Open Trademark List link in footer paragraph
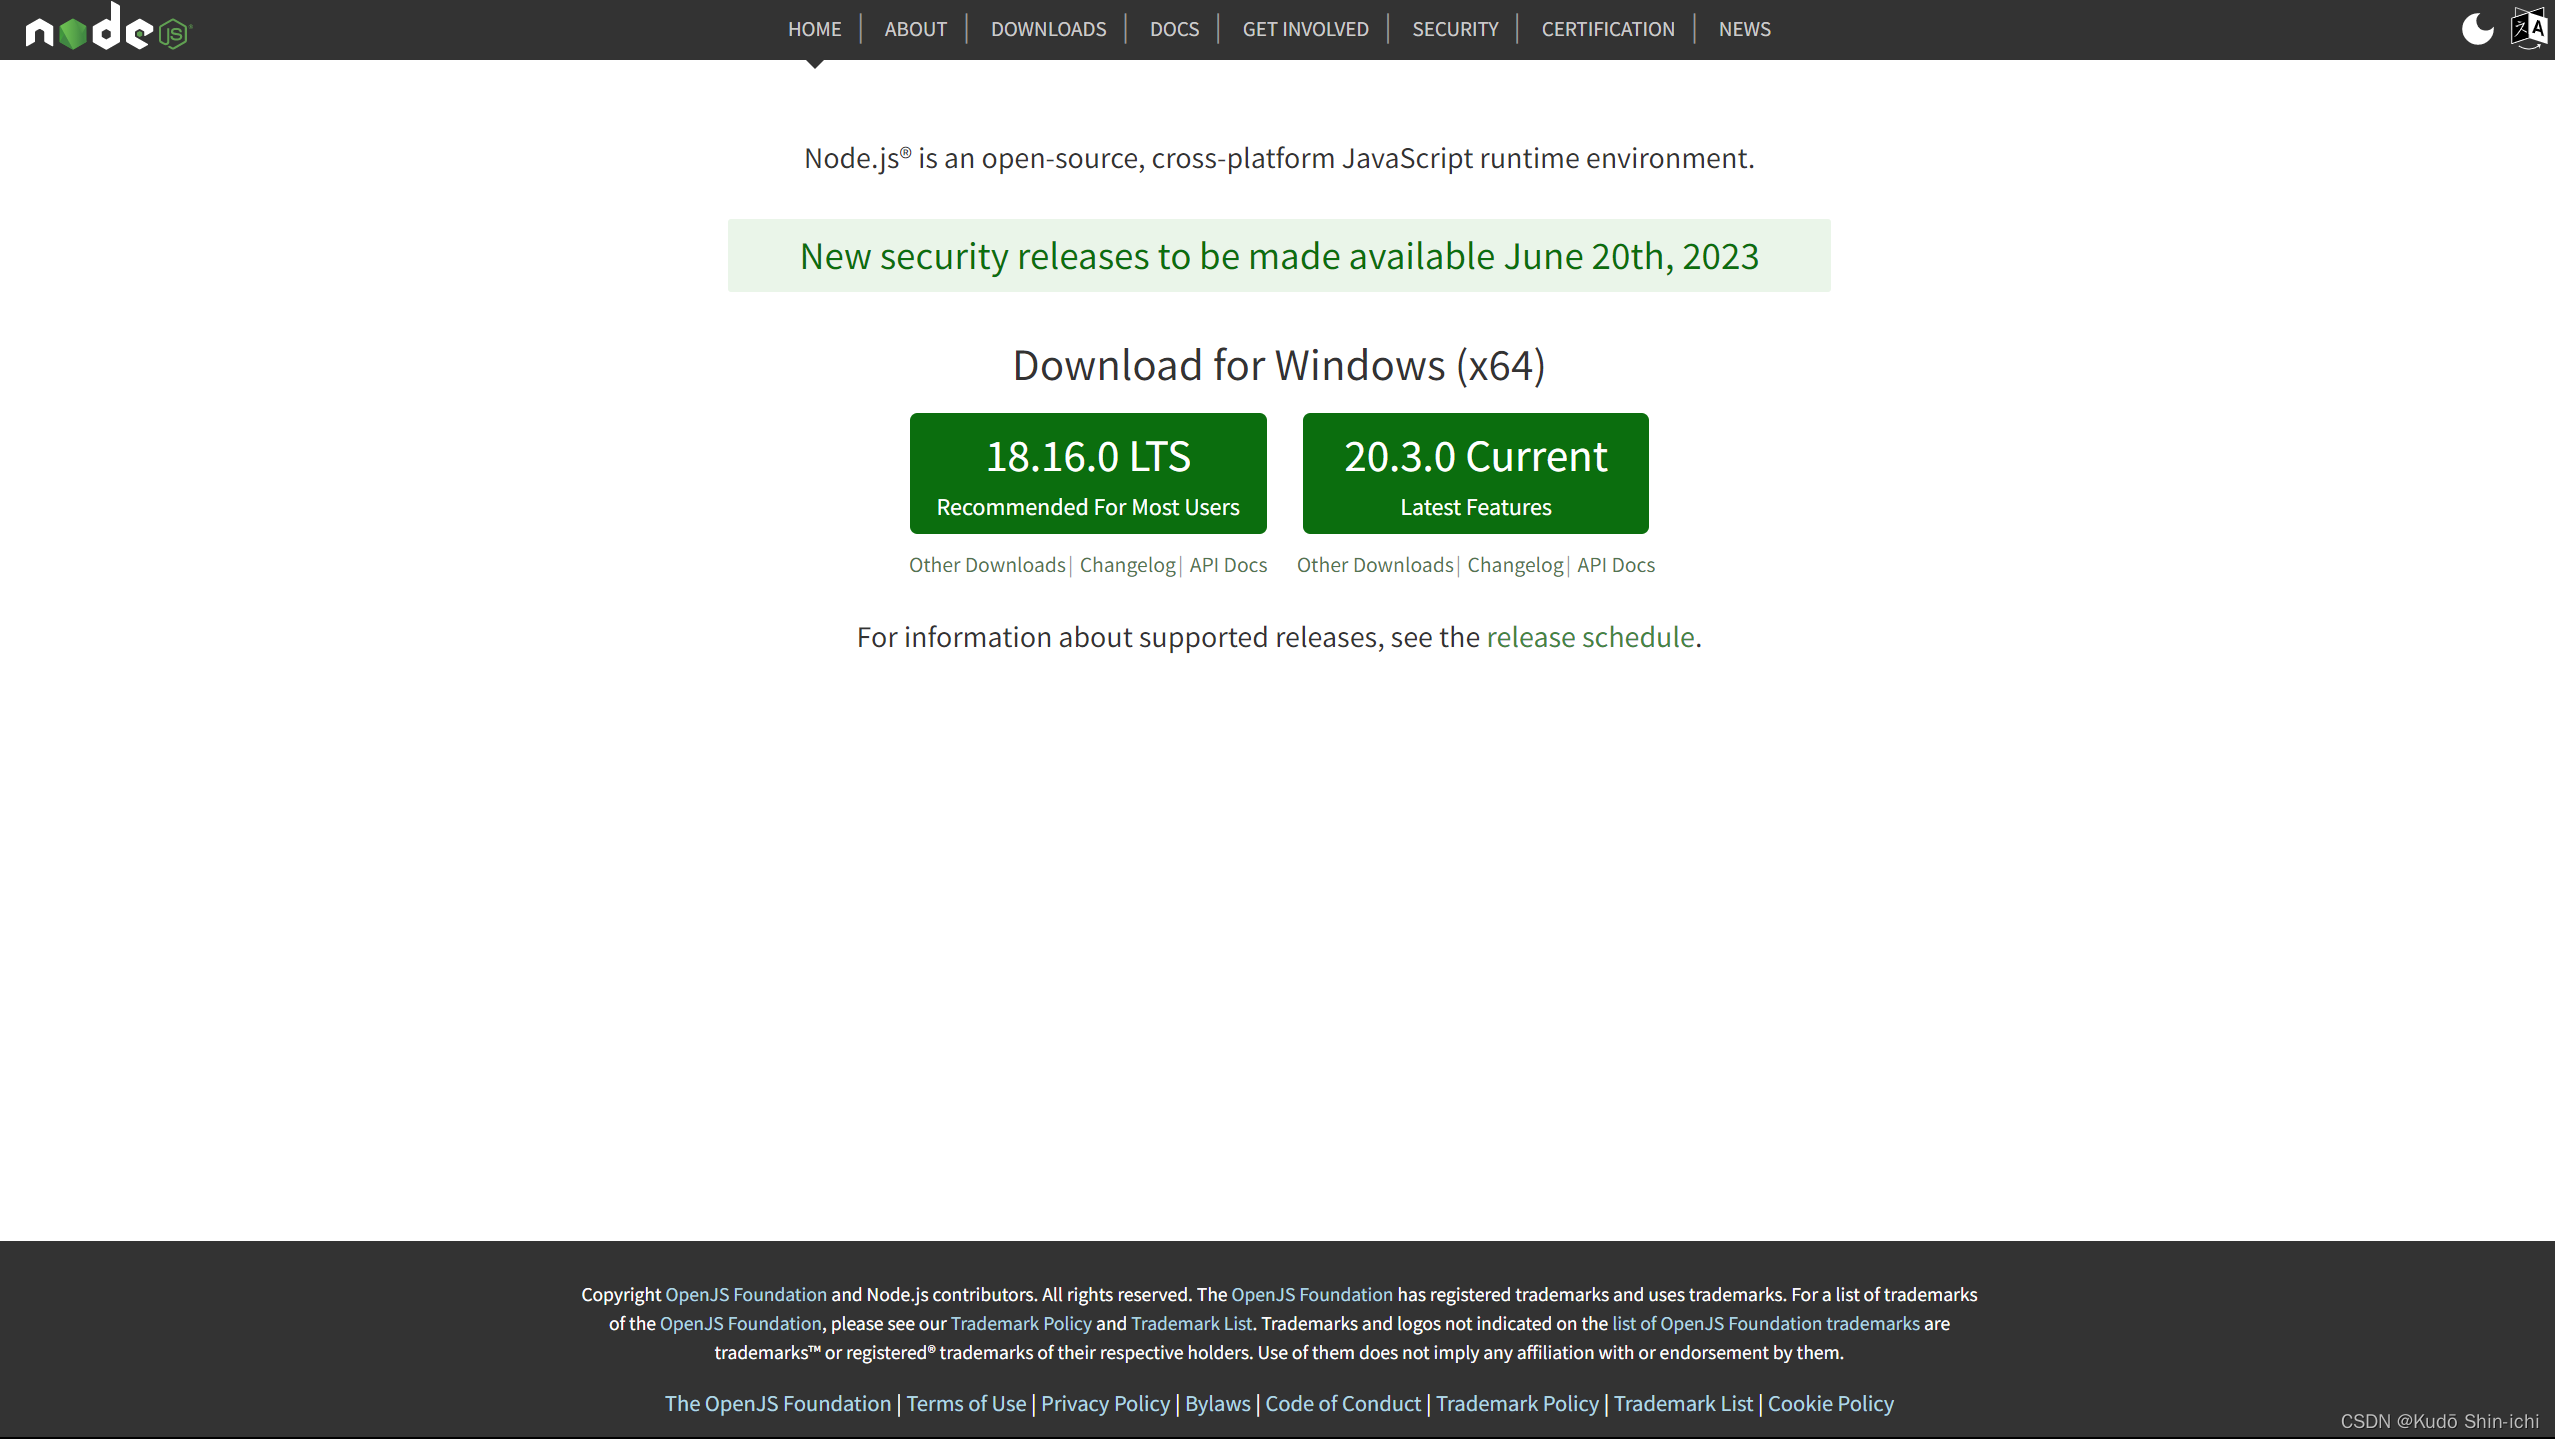The image size is (2555, 1439). tap(1191, 1323)
